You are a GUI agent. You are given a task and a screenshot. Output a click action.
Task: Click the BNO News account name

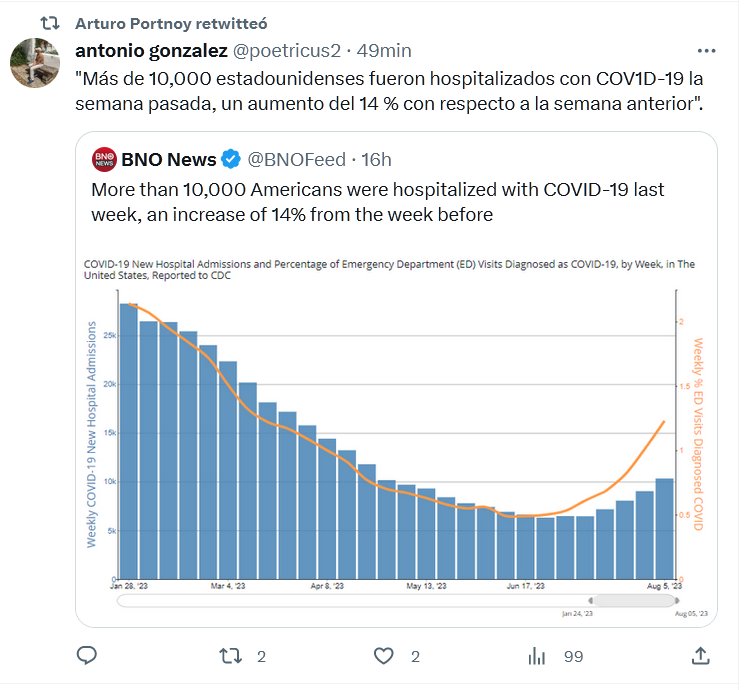click(x=168, y=159)
